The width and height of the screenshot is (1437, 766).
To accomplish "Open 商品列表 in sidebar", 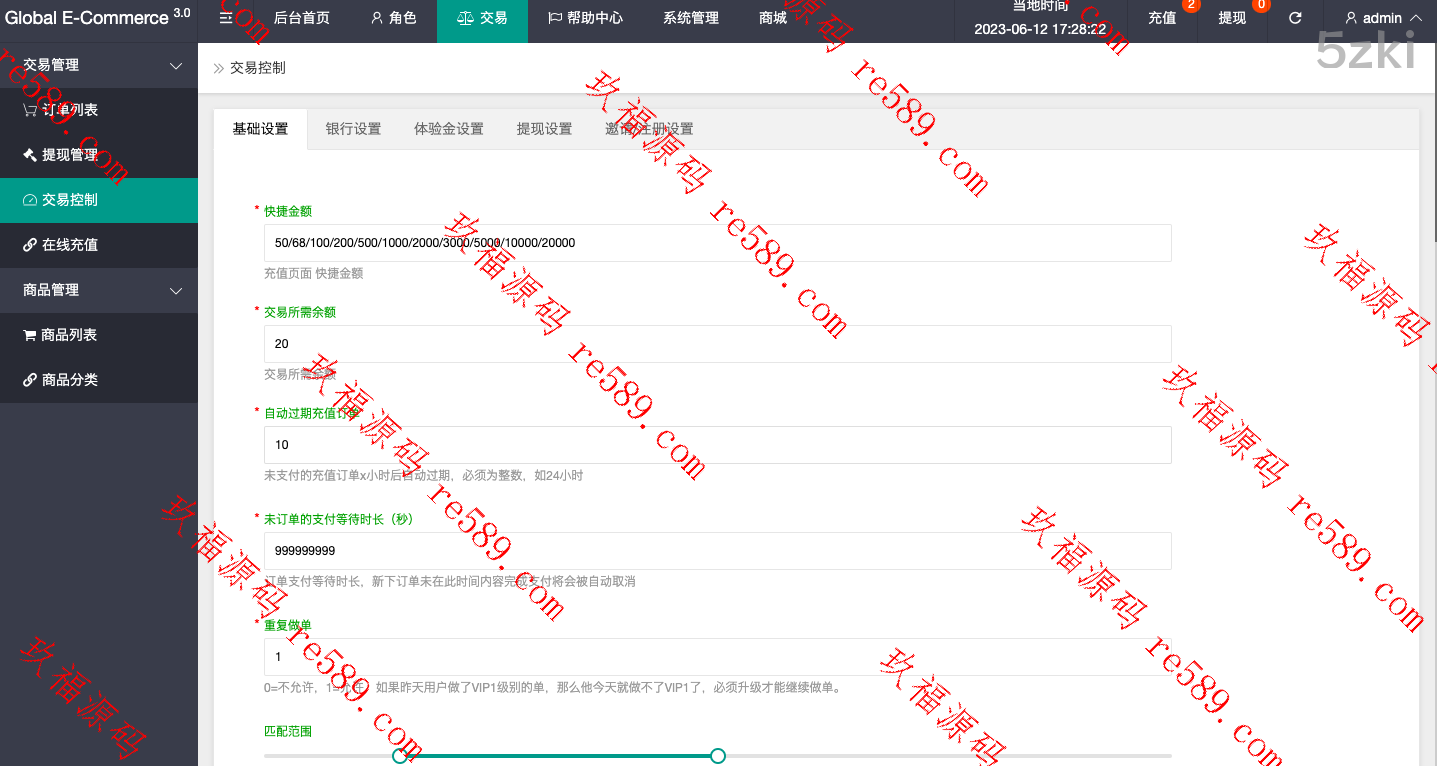I will (x=60, y=335).
